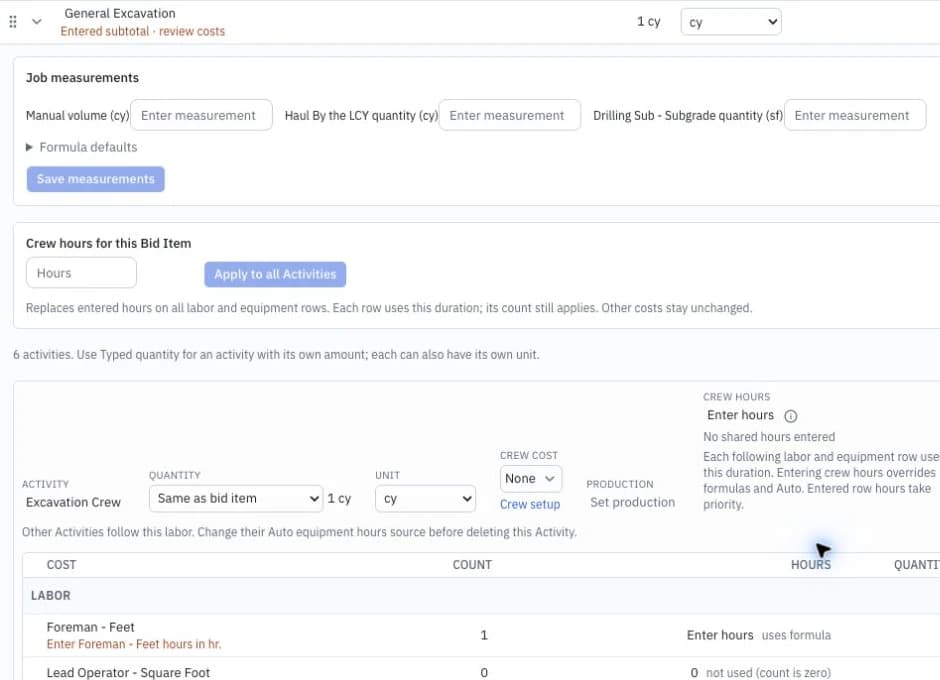Focus the Haul By the LCY quantity field

click(x=510, y=115)
